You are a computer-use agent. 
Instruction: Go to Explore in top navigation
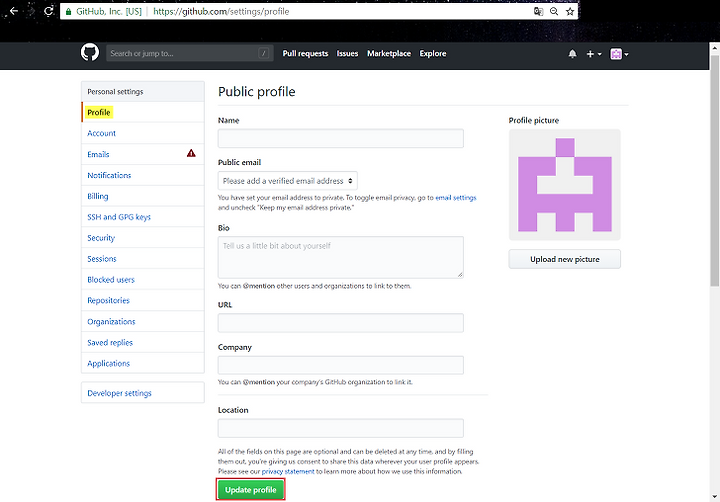(x=433, y=54)
